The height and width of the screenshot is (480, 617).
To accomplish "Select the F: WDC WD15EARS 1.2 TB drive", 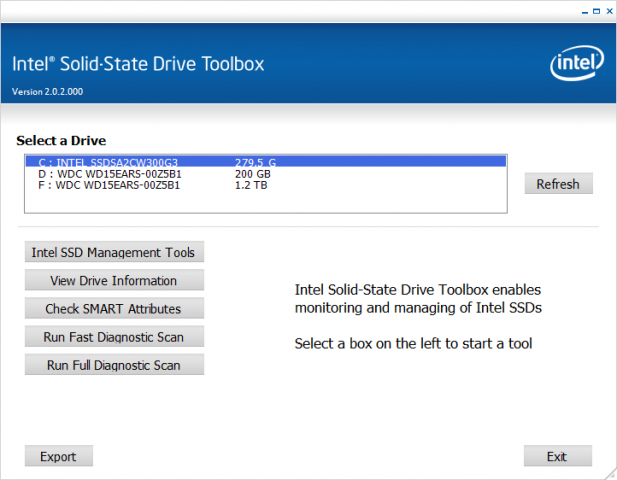I will coord(266,185).
